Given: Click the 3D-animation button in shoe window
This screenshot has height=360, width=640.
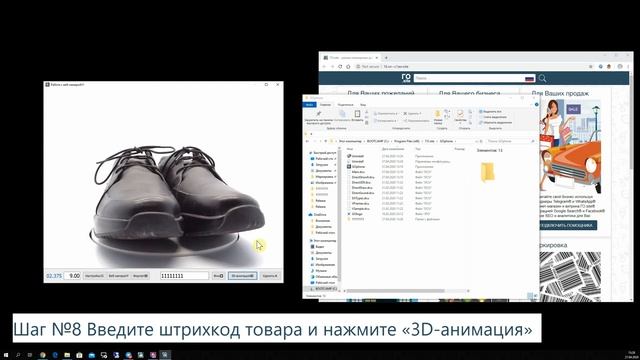Looking at the screenshot, I should pyautogui.click(x=242, y=276).
